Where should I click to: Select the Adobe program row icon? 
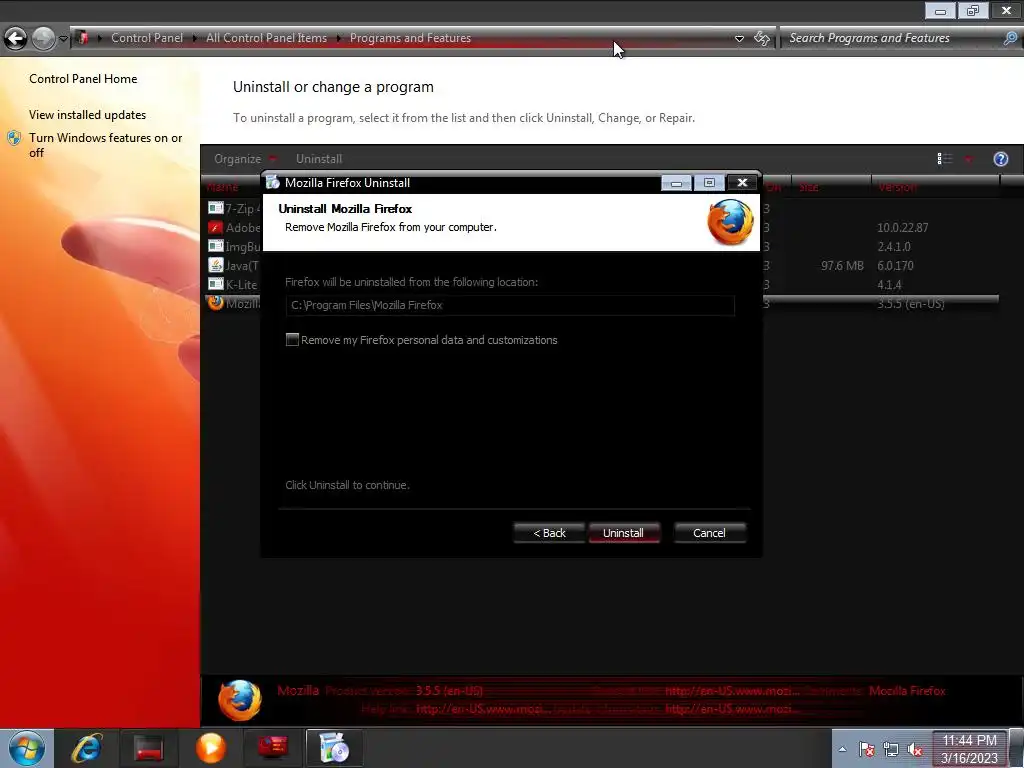click(x=215, y=227)
